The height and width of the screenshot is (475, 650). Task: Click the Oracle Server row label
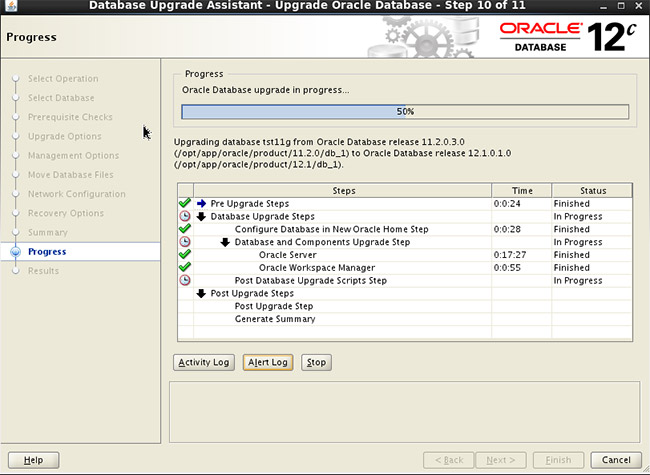click(288, 255)
